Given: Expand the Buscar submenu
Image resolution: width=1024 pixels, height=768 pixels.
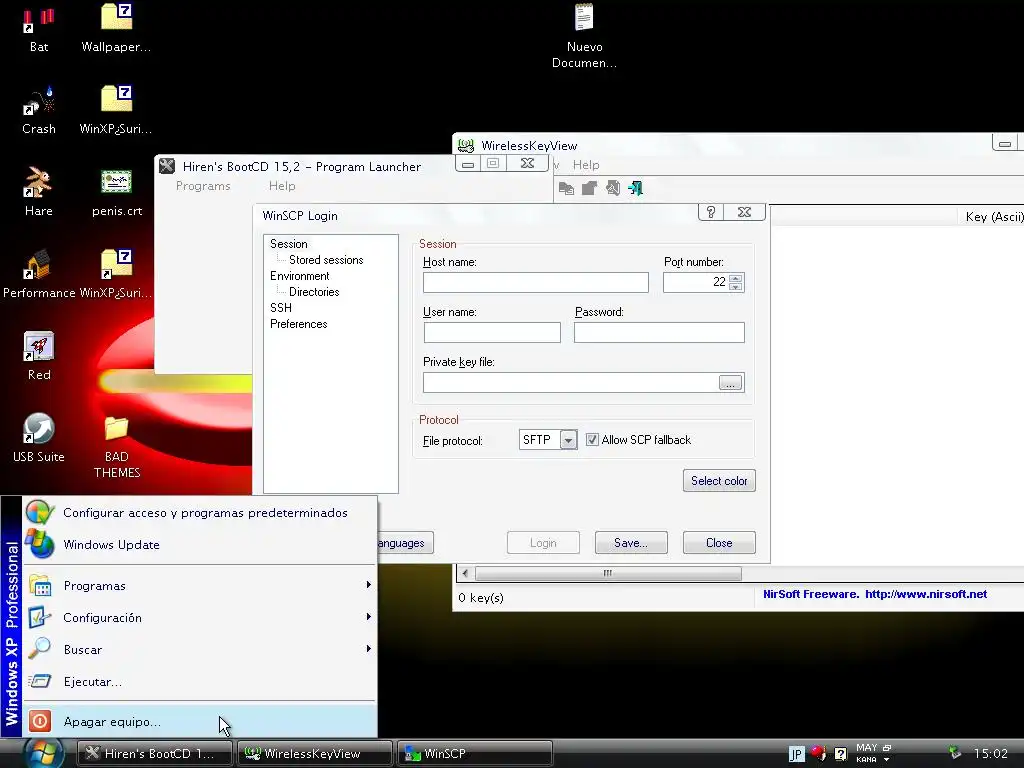Looking at the screenshot, I should pos(200,649).
